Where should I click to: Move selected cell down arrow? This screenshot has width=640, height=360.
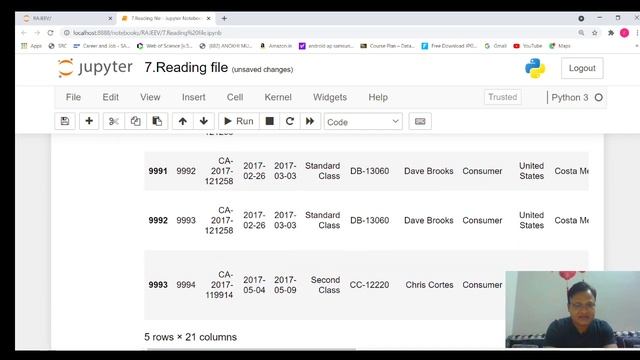click(x=204, y=121)
